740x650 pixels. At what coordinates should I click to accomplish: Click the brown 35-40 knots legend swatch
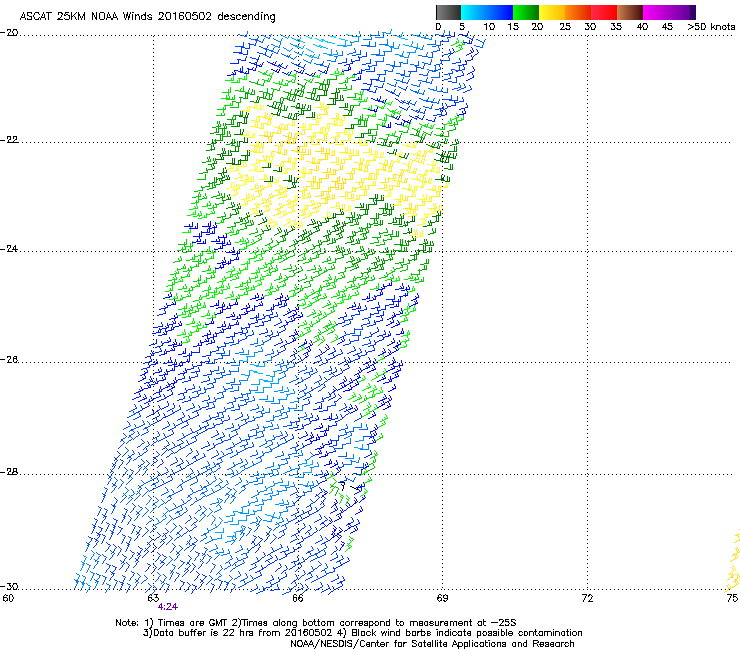[x=630, y=12]
